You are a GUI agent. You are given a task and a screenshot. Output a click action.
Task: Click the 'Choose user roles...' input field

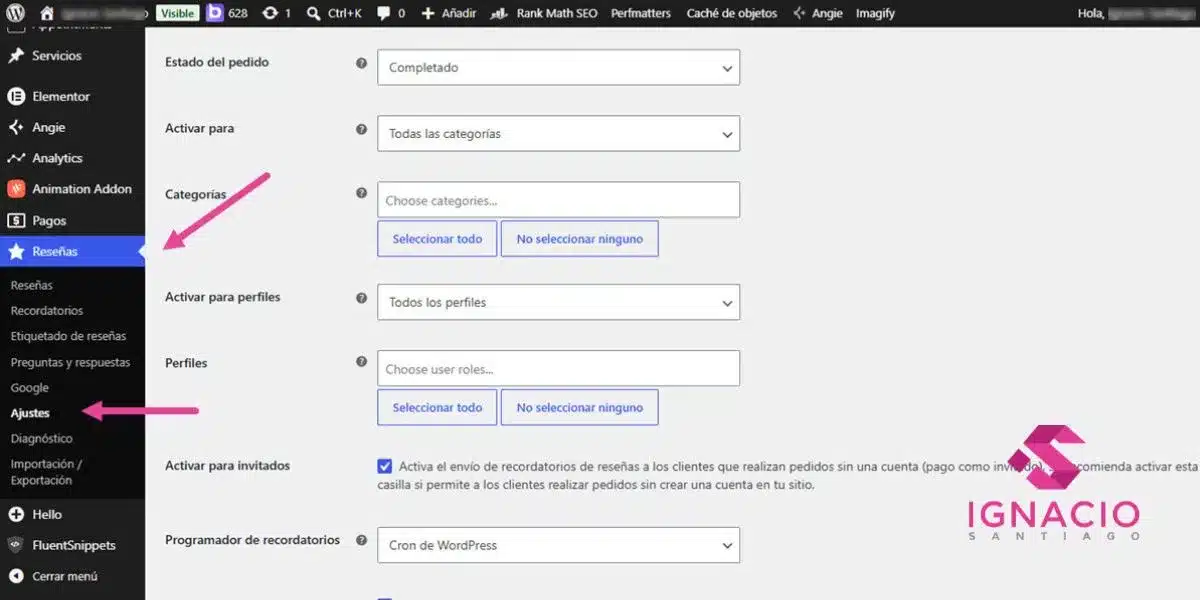coord(558,368)
